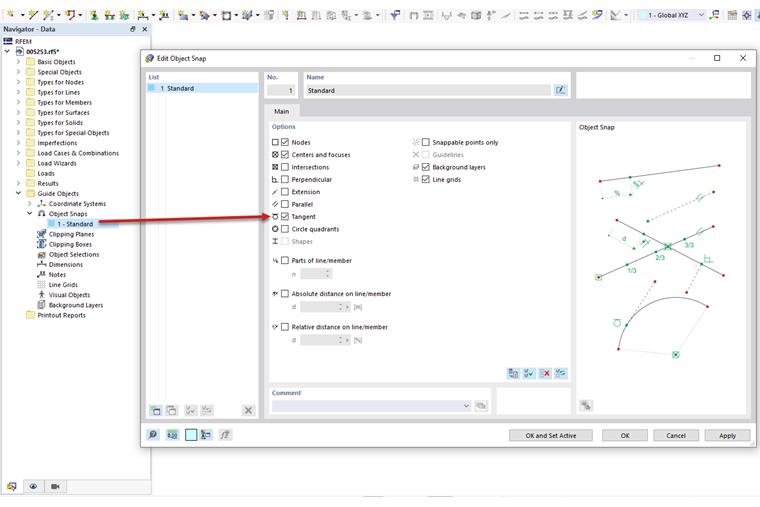Click the filter funnel icon in top toolbar

pyautogui.click(x=395, y=16)
